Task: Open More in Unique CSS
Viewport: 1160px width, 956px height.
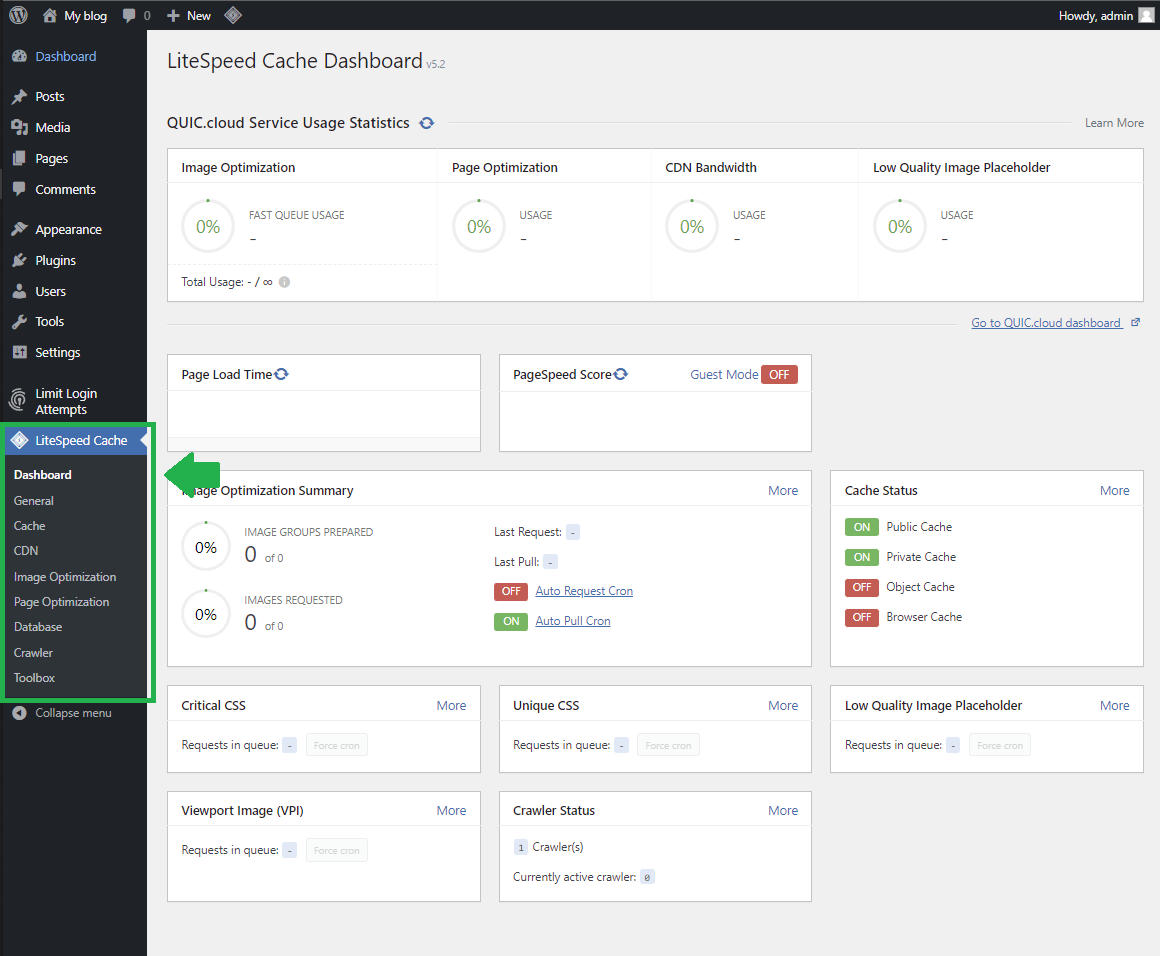Action: point(783,706)
